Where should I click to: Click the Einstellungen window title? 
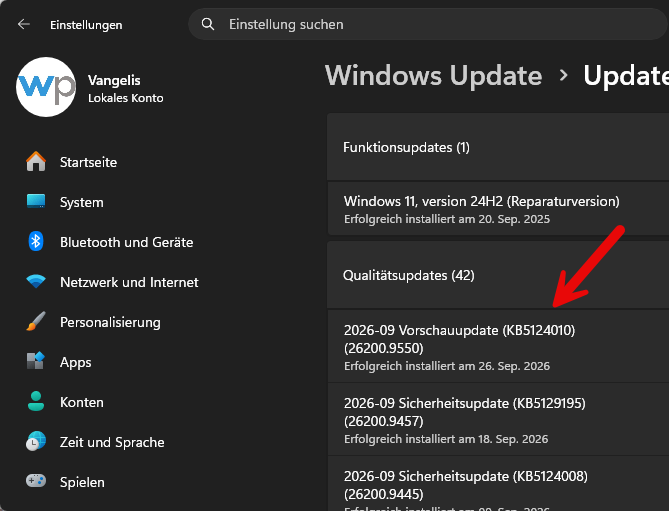(x=86, y=25)
